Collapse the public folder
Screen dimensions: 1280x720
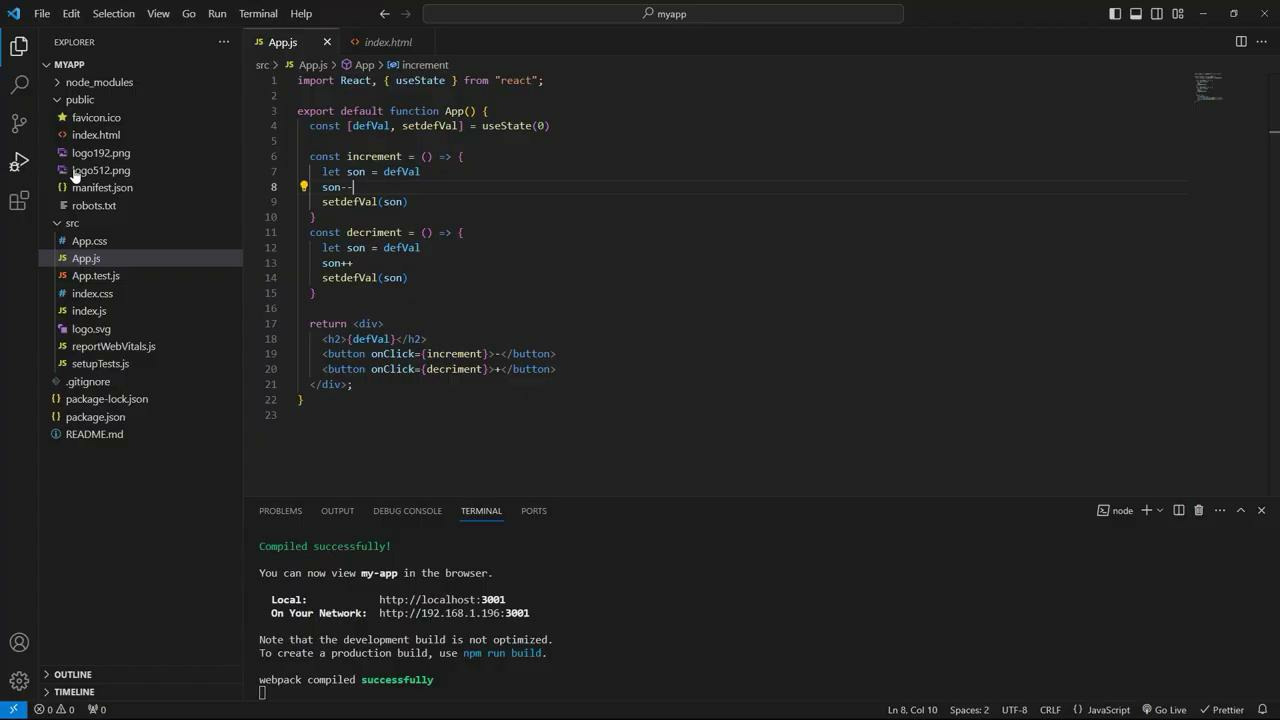click(79, 99)
